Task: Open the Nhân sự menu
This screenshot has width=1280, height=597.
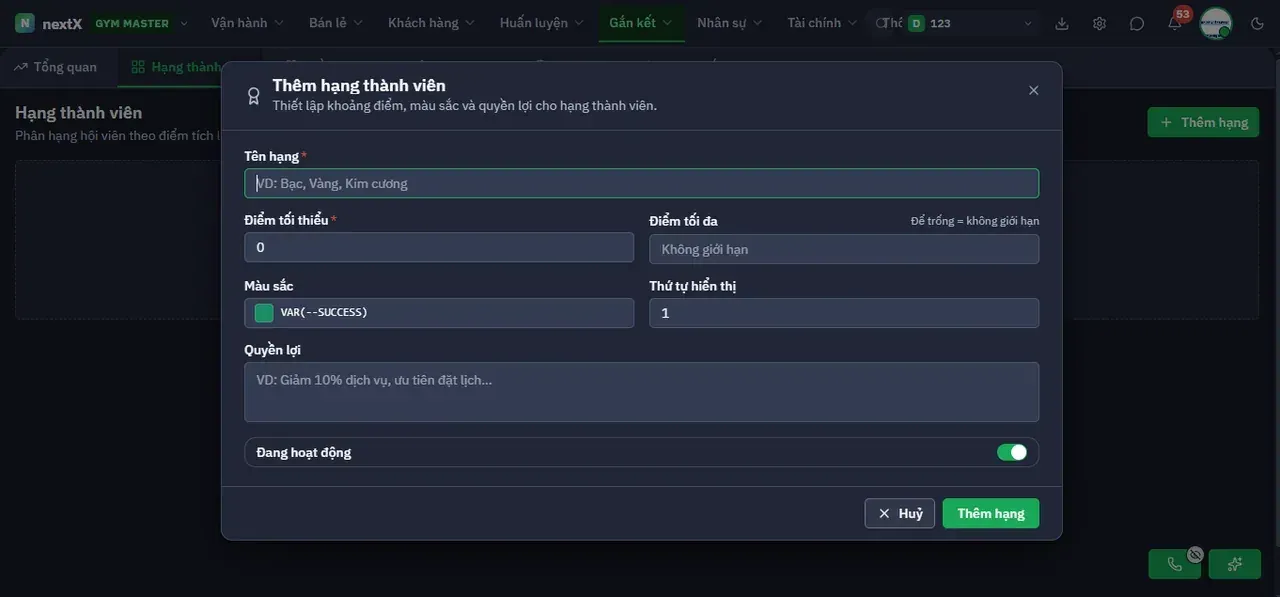Action: click(x=729, y=23)
